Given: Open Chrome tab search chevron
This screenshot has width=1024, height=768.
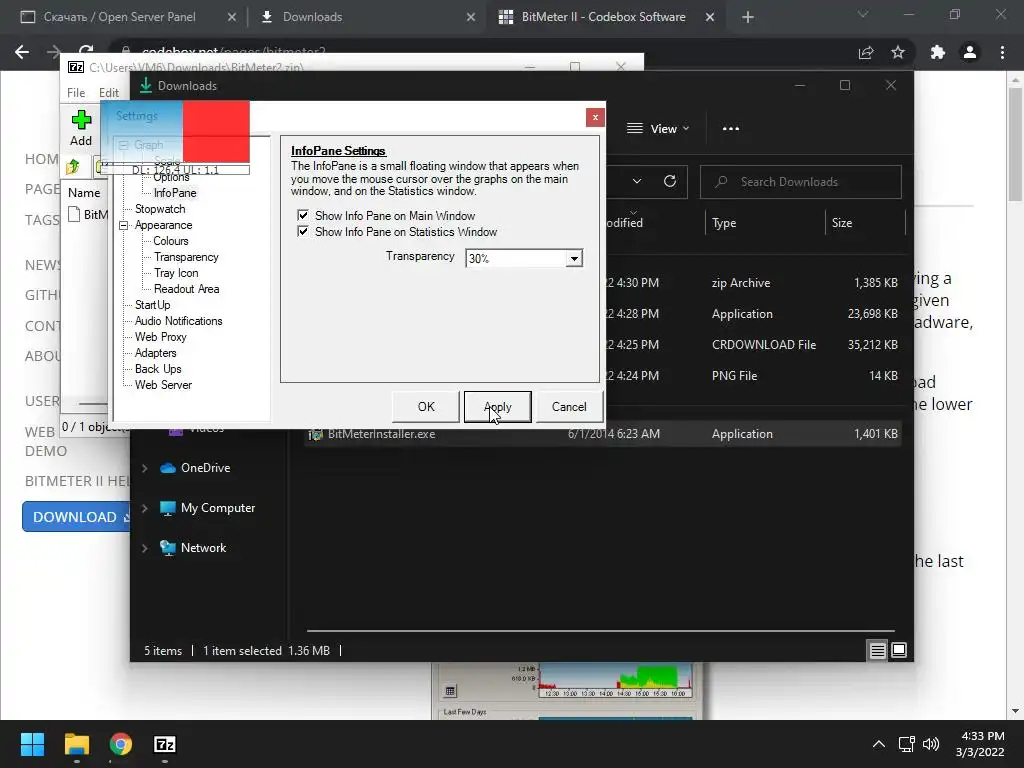Looking at the screenshot, I should (x=863, y=14).
